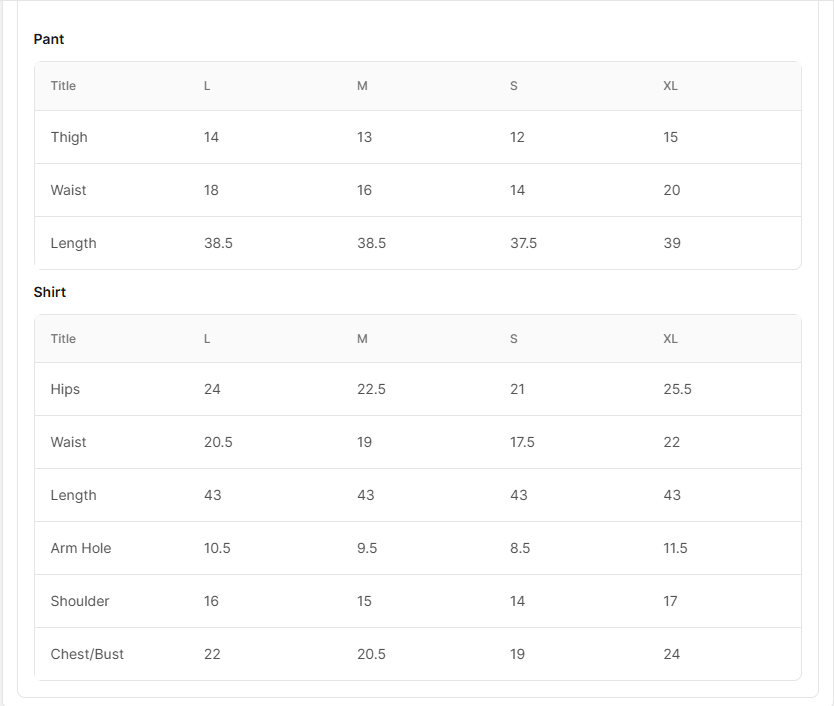Viewport: 834px width, 706px height.
Task: Click the Shoulder row label
Action: tap(80, 601)
